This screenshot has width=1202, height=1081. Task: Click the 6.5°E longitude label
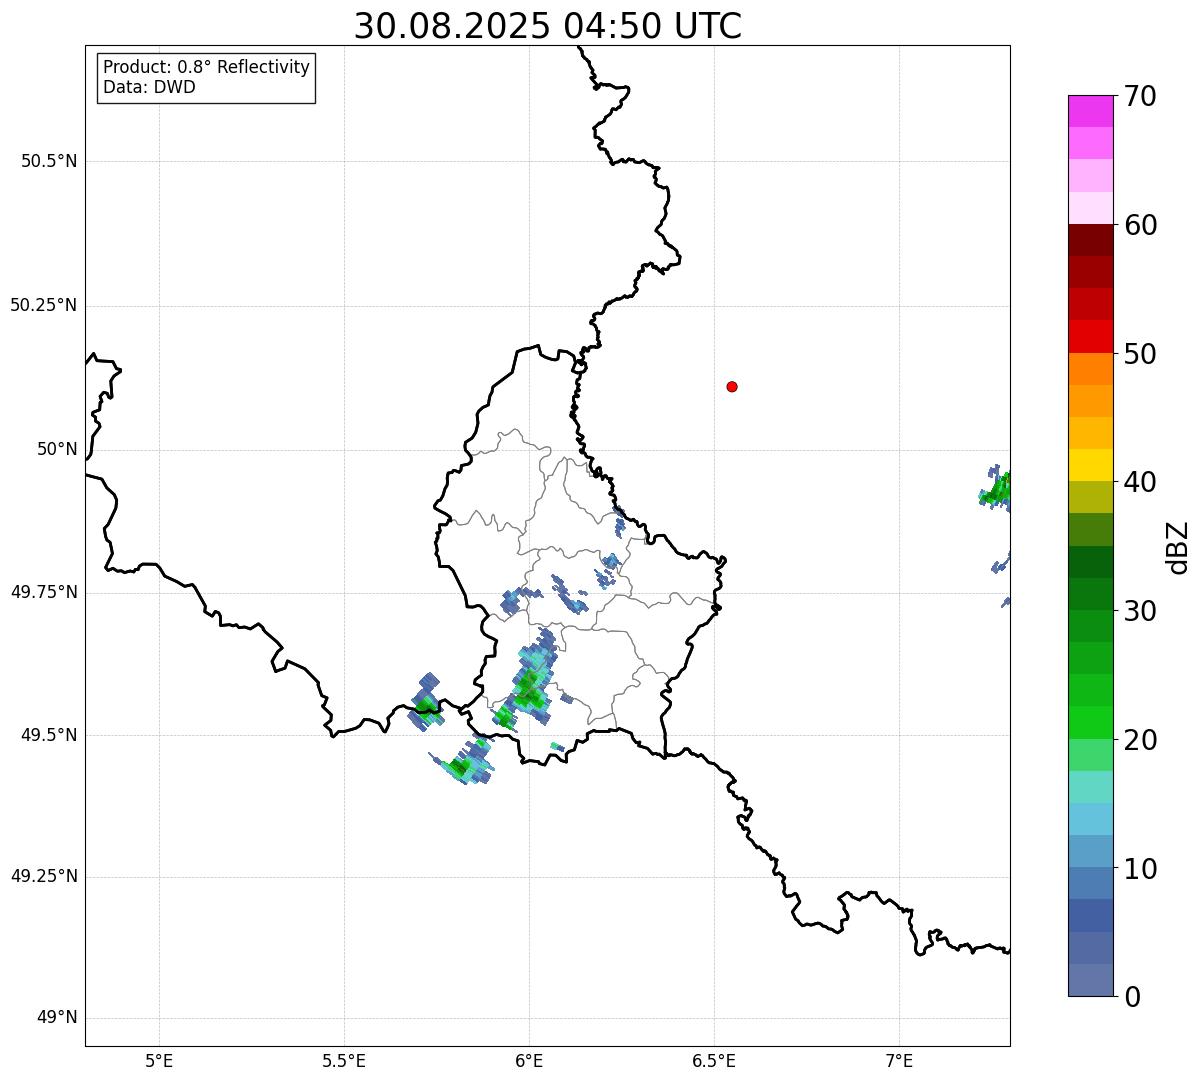click(x=714, y=1061)
